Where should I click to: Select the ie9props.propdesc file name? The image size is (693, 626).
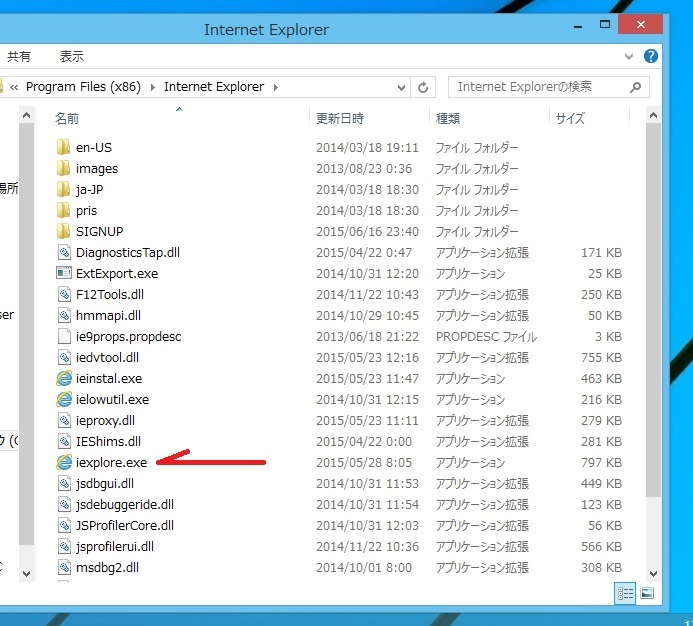coord(129,336)
